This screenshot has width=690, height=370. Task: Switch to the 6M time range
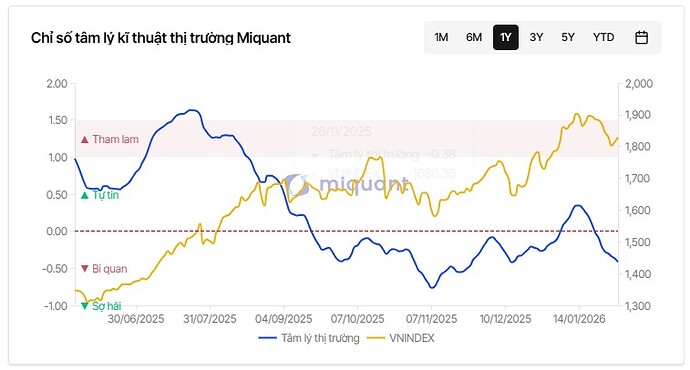pyautogui.click(x=473, y=37)
